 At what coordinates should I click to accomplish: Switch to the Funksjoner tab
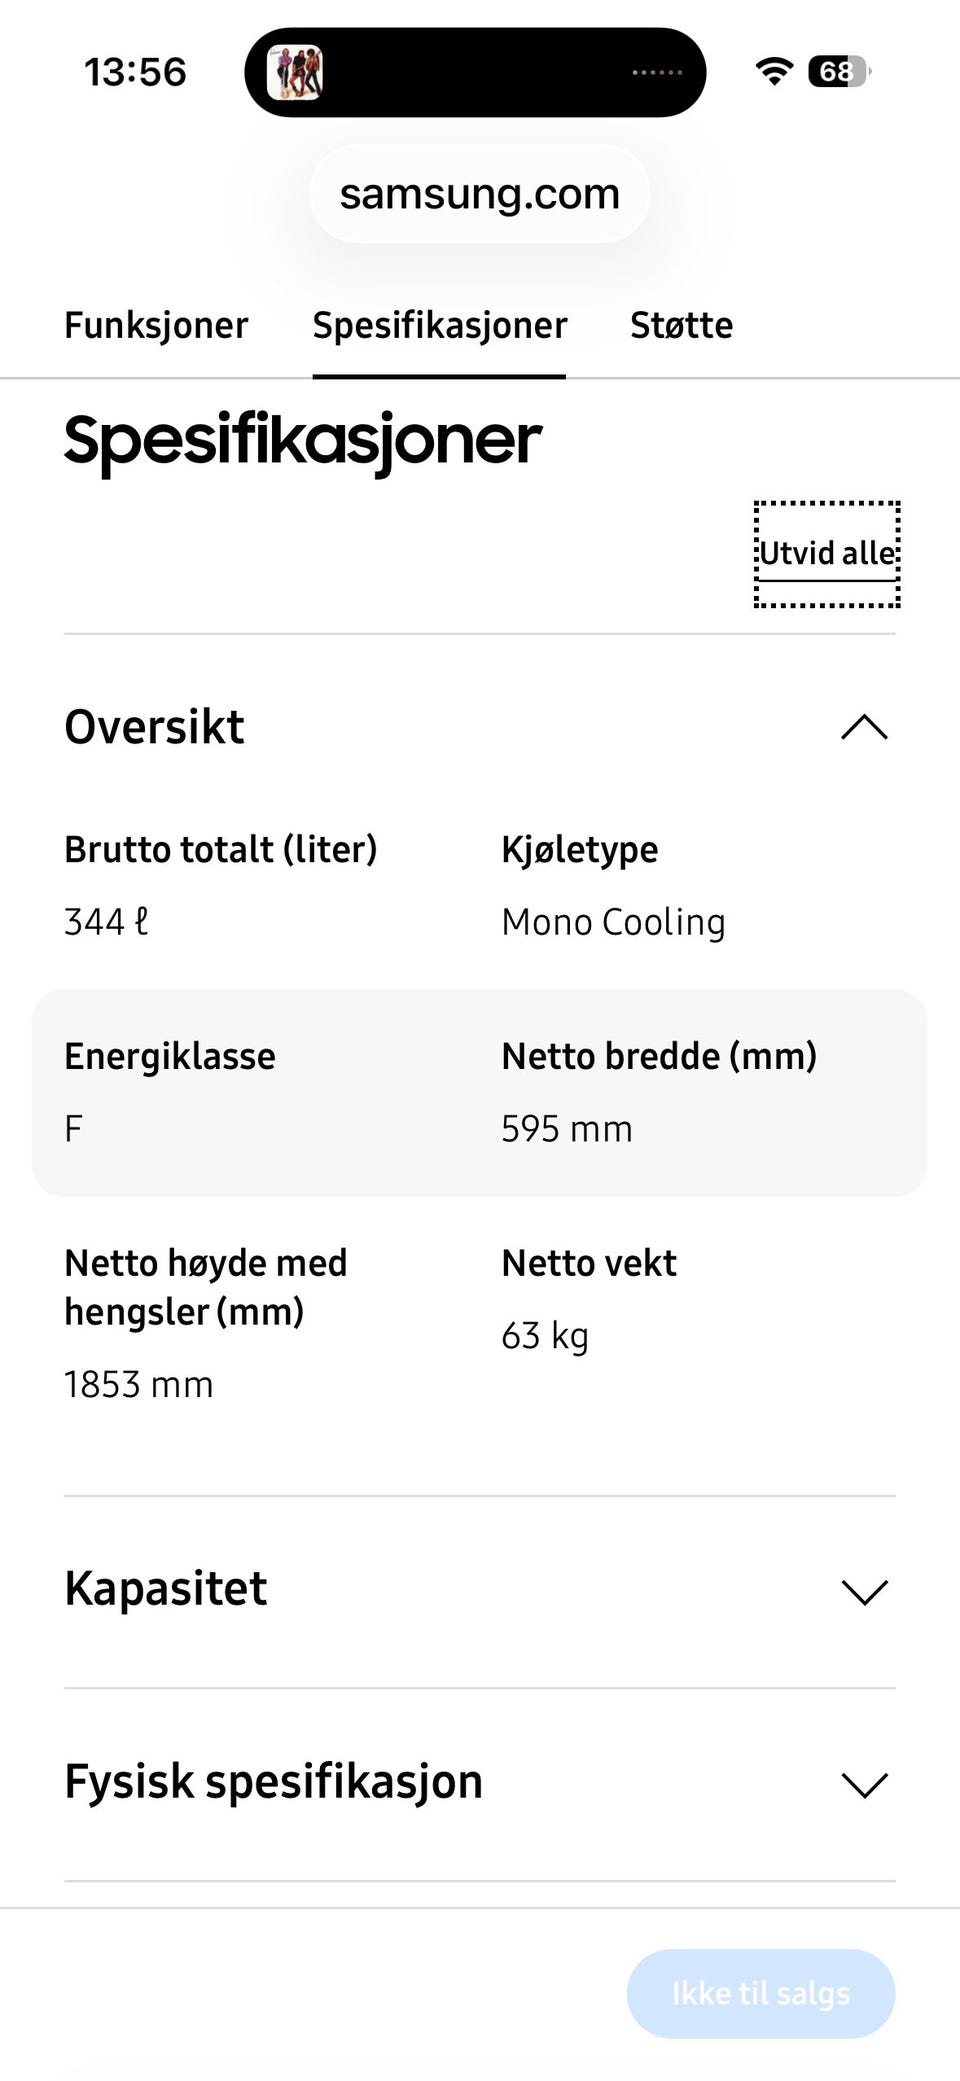coord(156,326)
